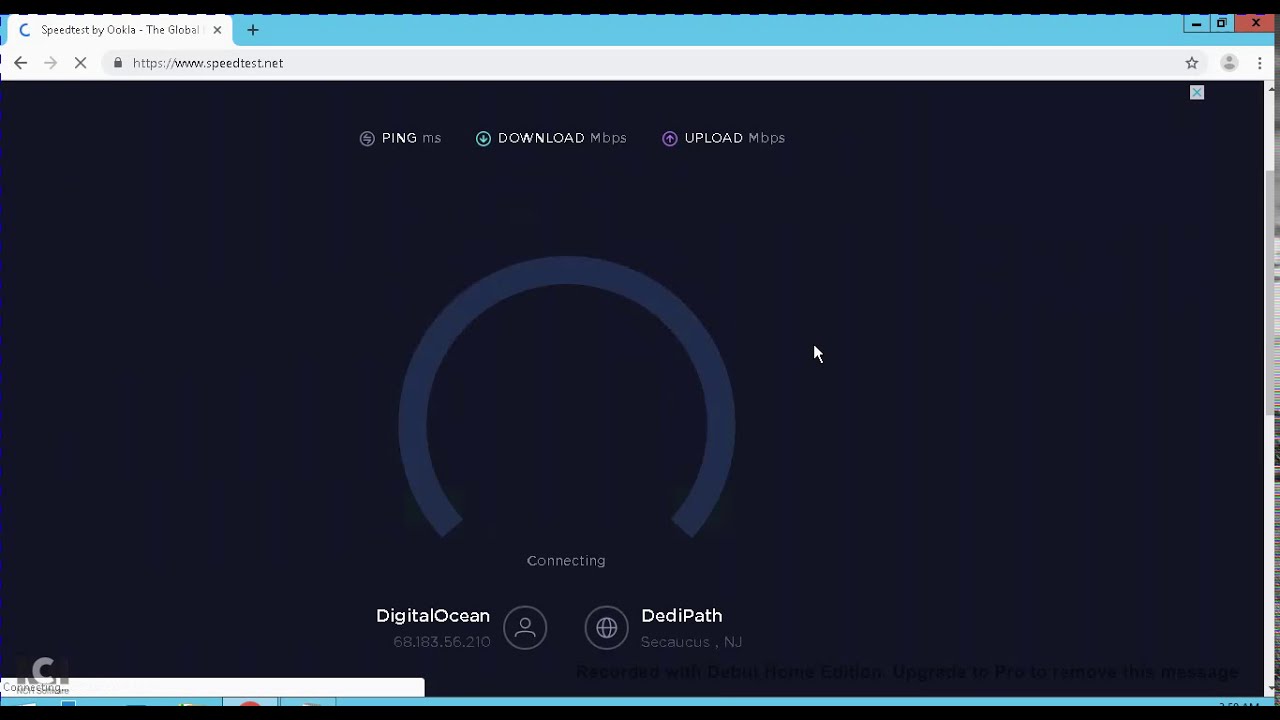Click the UPLOAD Mbps label
The image size is (1280, 720).
pyautogui.click(x=735, y=138)
